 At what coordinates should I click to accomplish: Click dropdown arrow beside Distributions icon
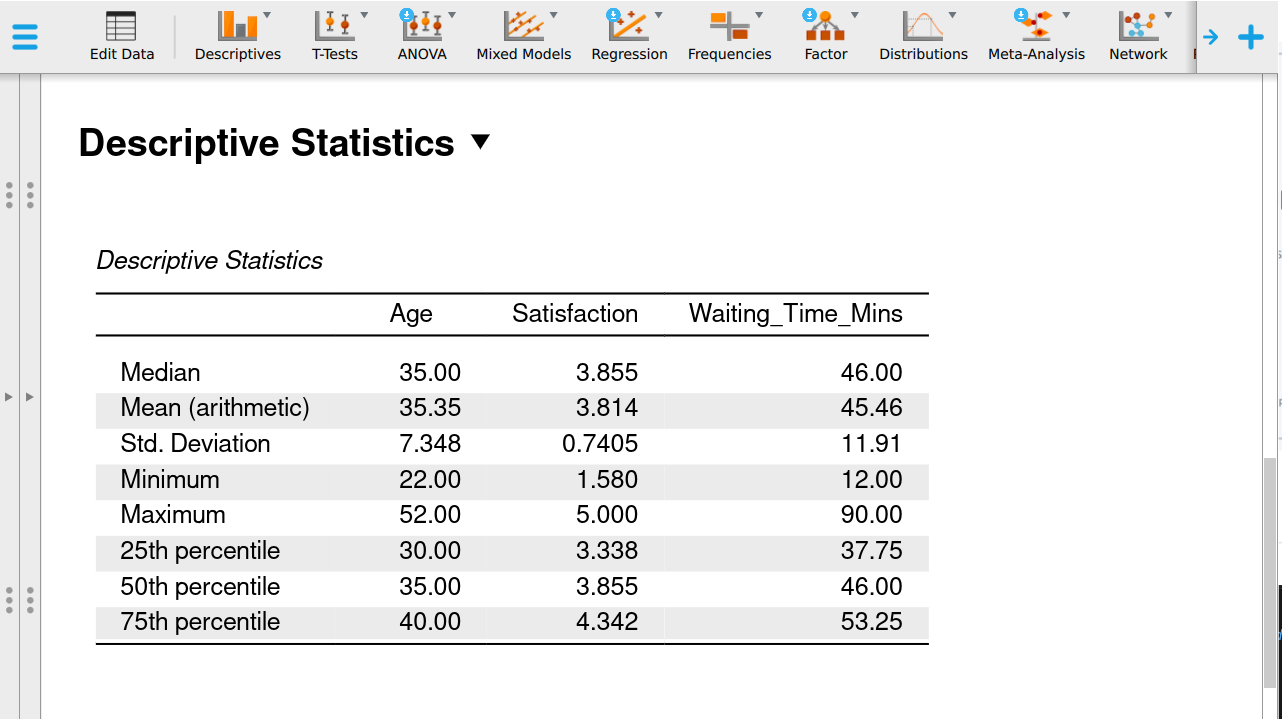(952, 15)
